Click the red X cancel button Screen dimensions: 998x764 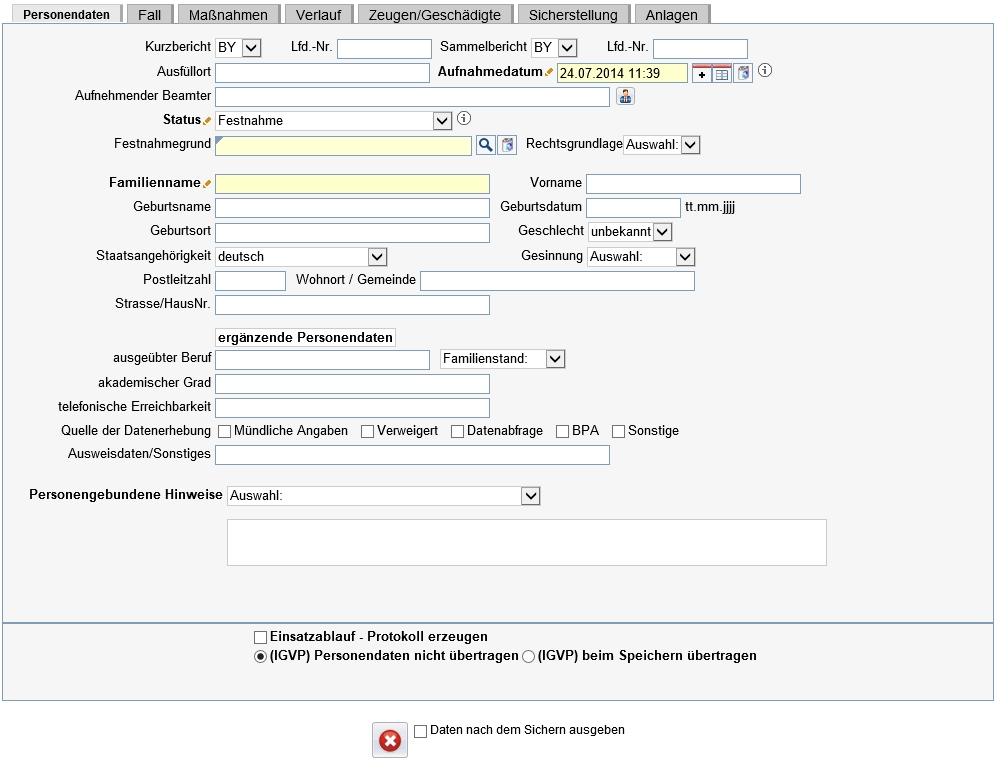coord(390,740)
